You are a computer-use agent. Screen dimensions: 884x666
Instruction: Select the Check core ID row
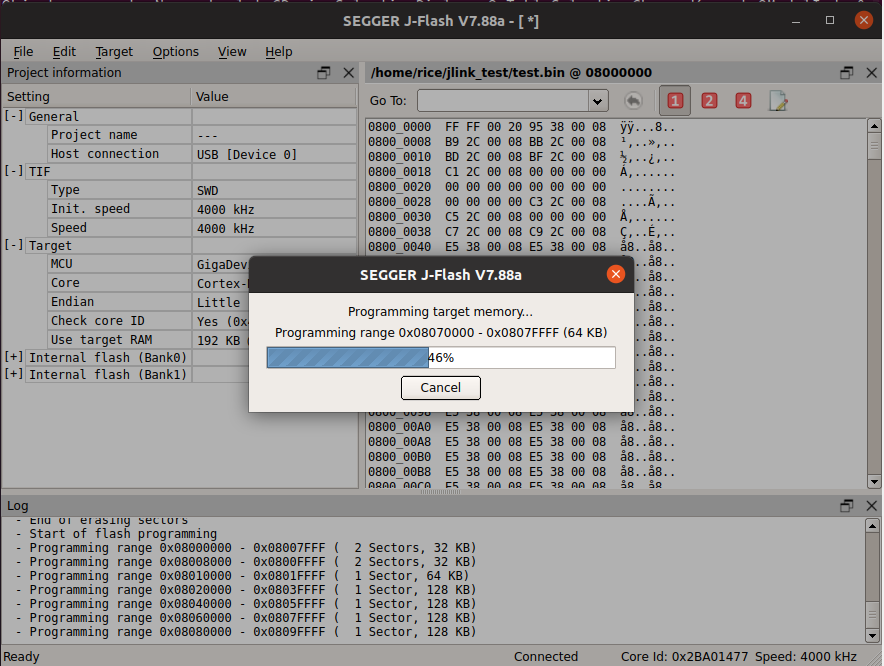click(x=149, y=321)
